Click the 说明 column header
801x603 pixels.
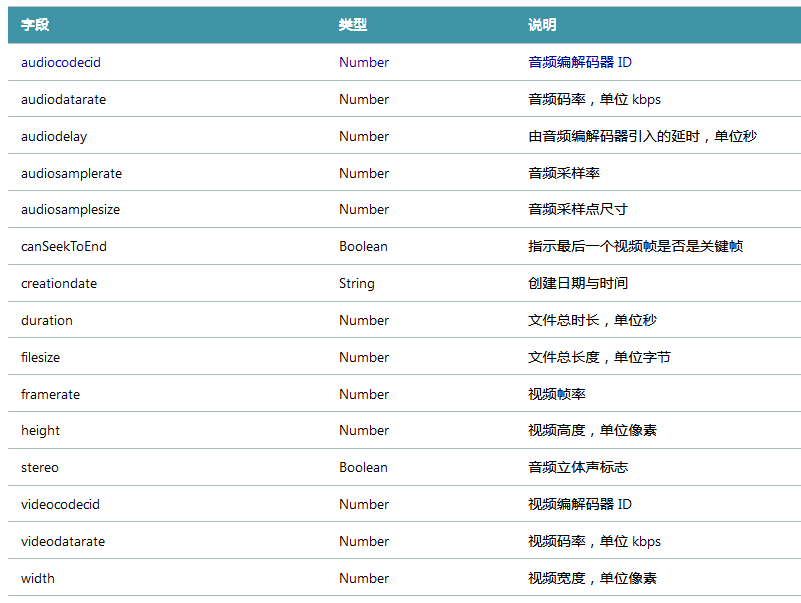pyautogui.click(x=542, y=25)
